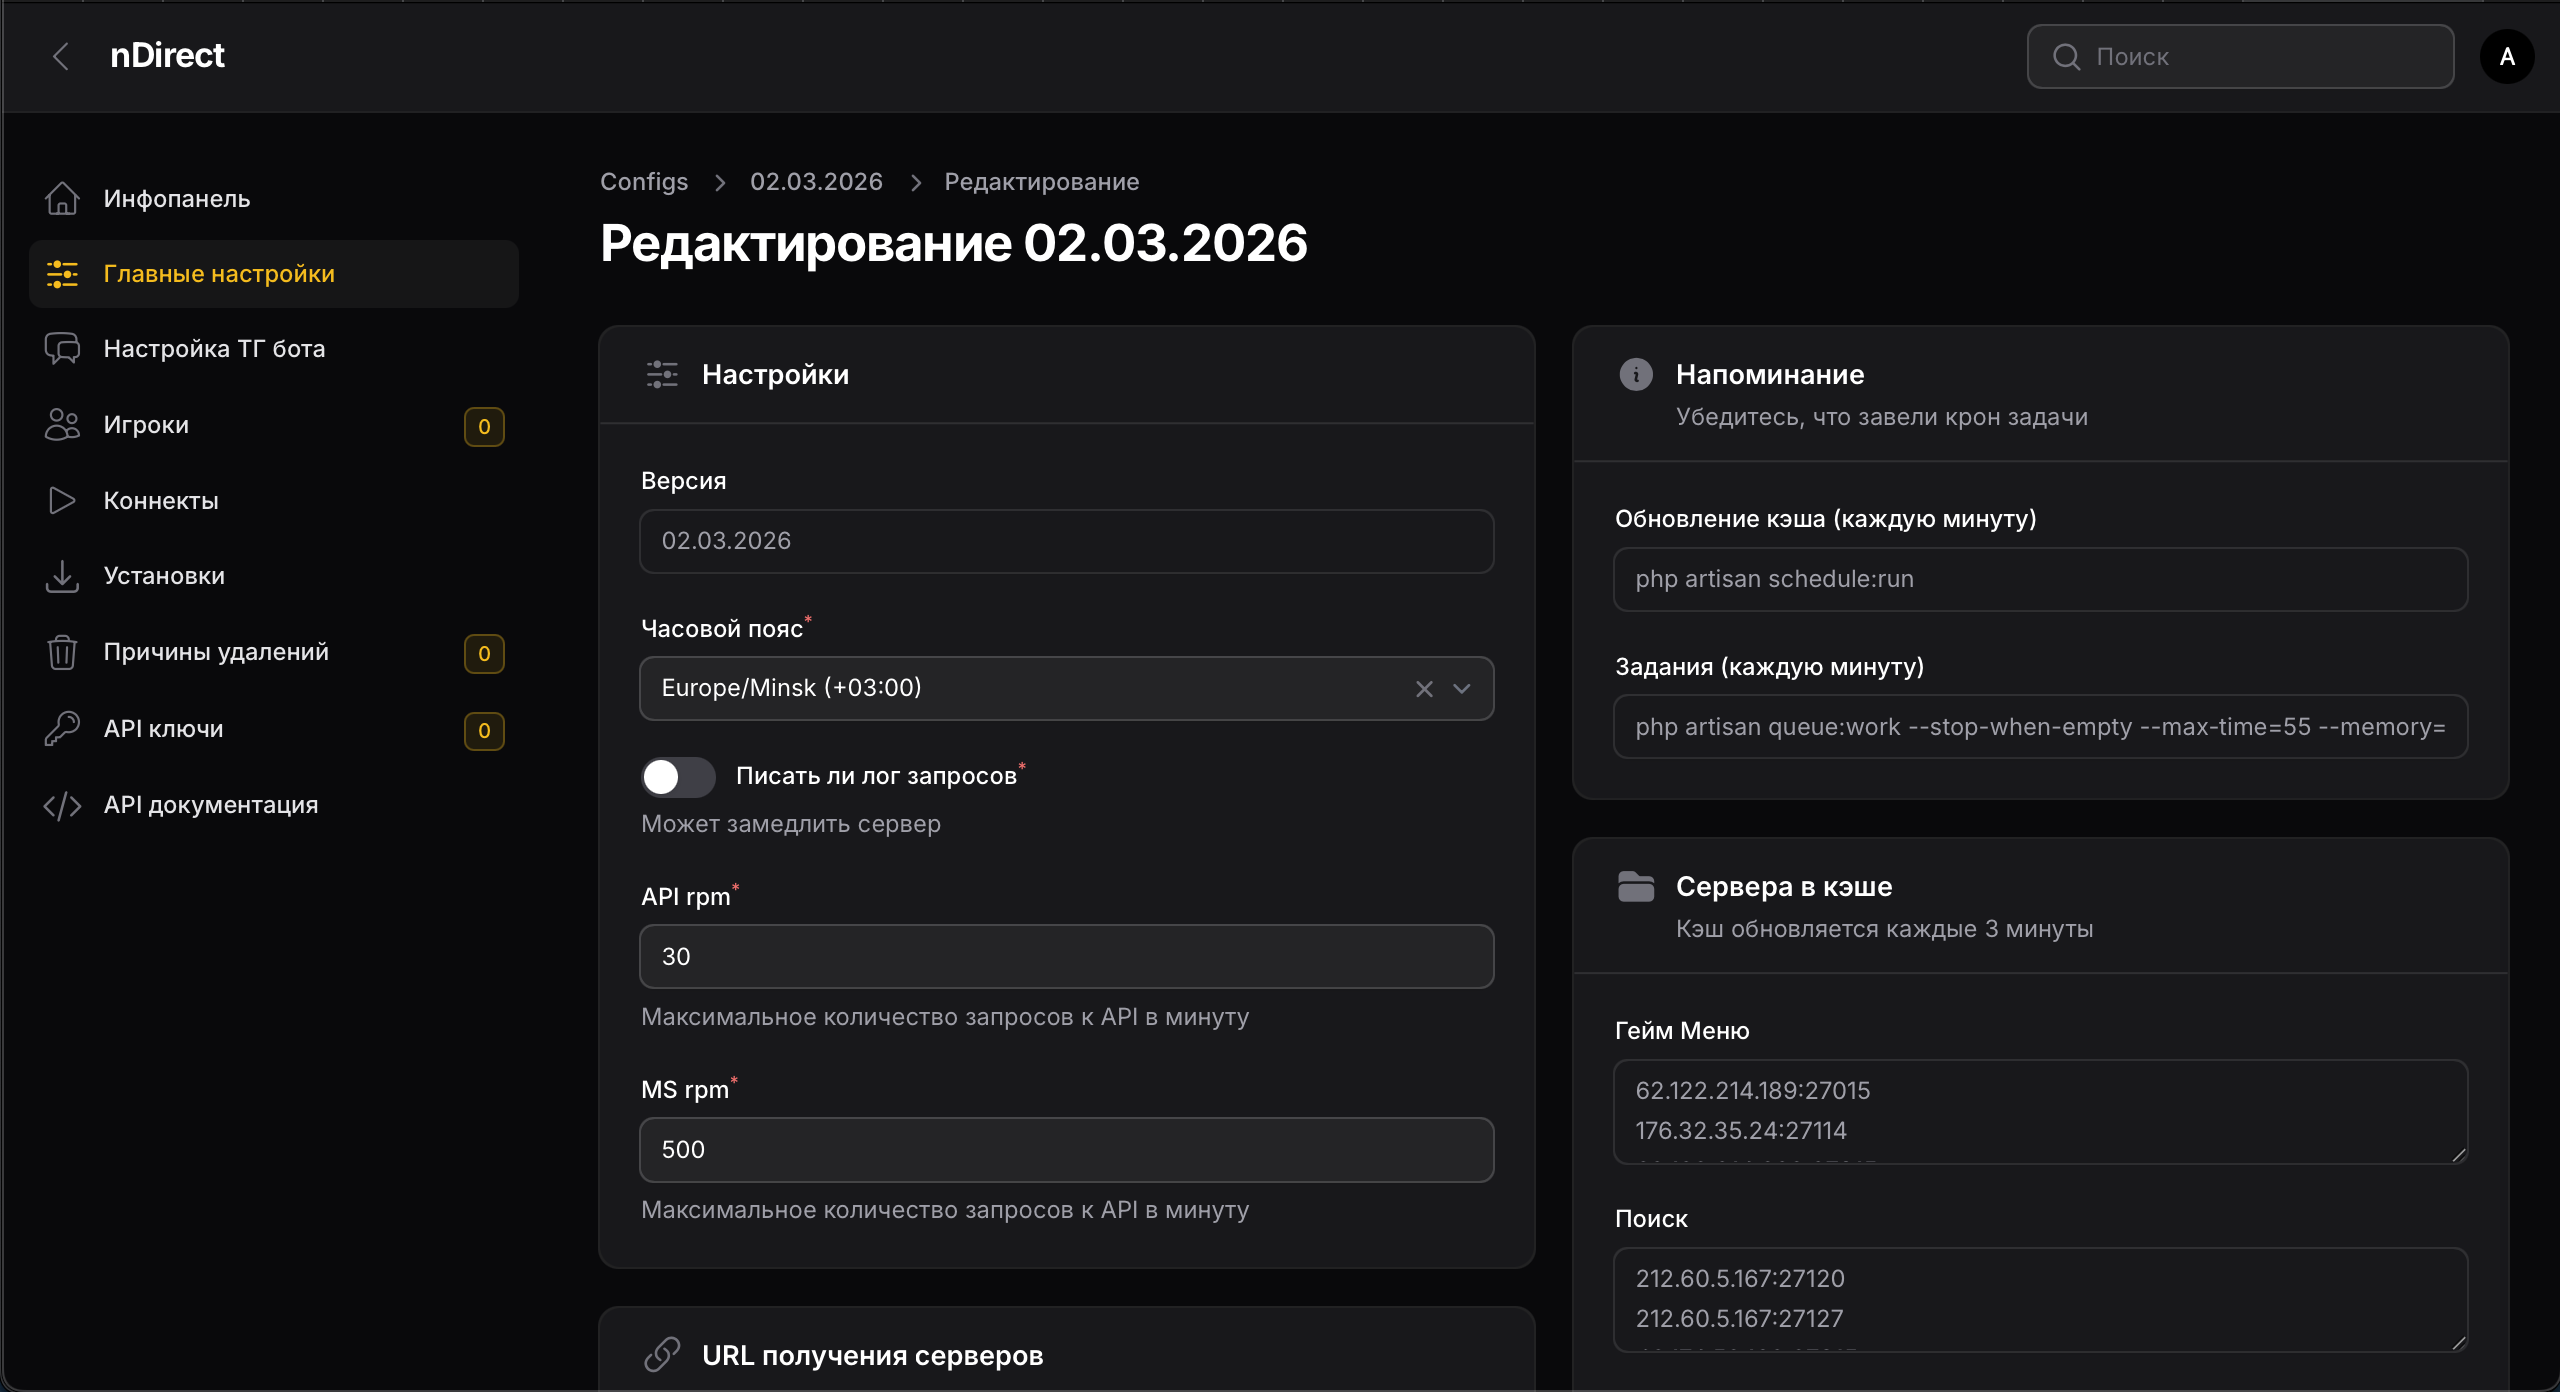
Task: Clear the Europe/Minsk timezone with the X
Action: [x=1424, y=688]
